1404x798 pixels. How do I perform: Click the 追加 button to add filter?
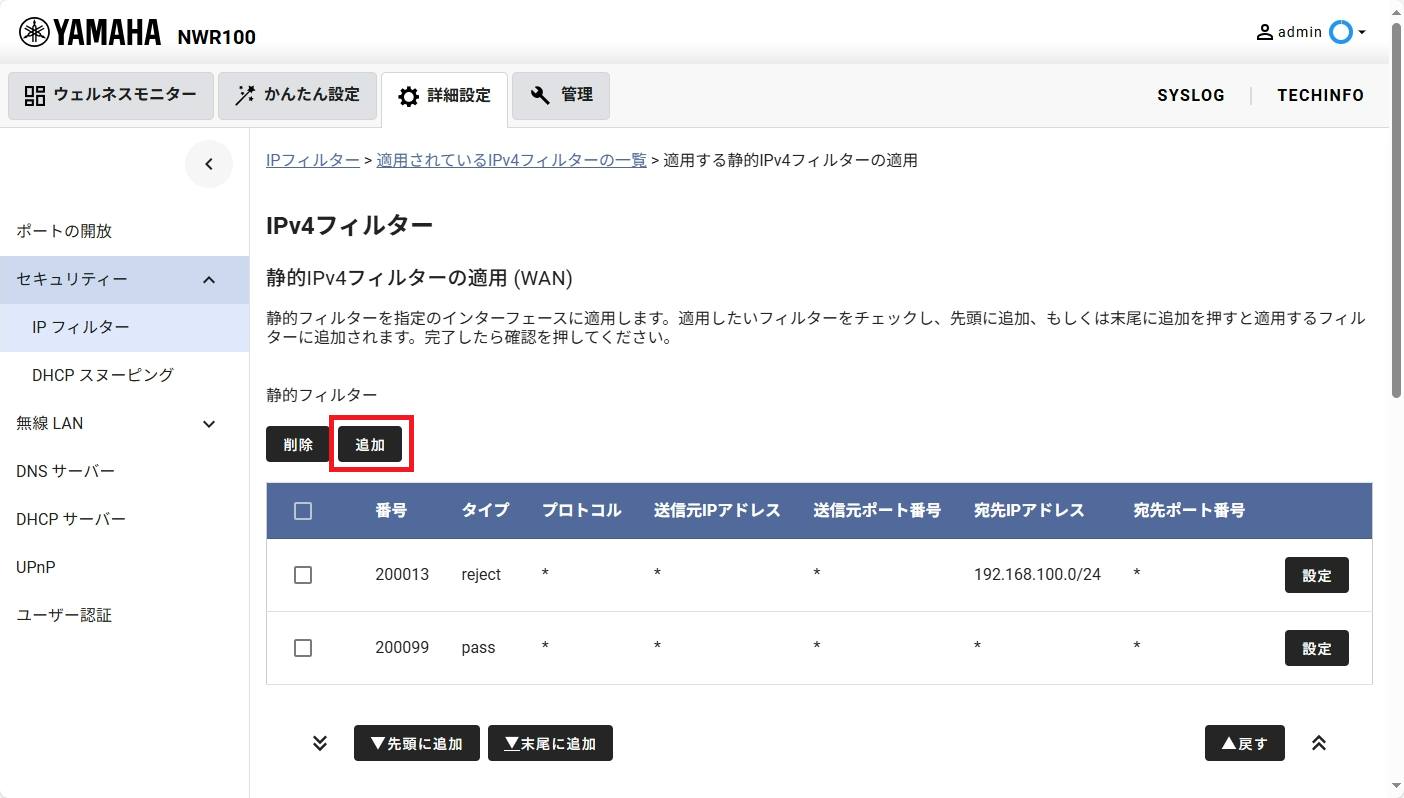[370, 445]
